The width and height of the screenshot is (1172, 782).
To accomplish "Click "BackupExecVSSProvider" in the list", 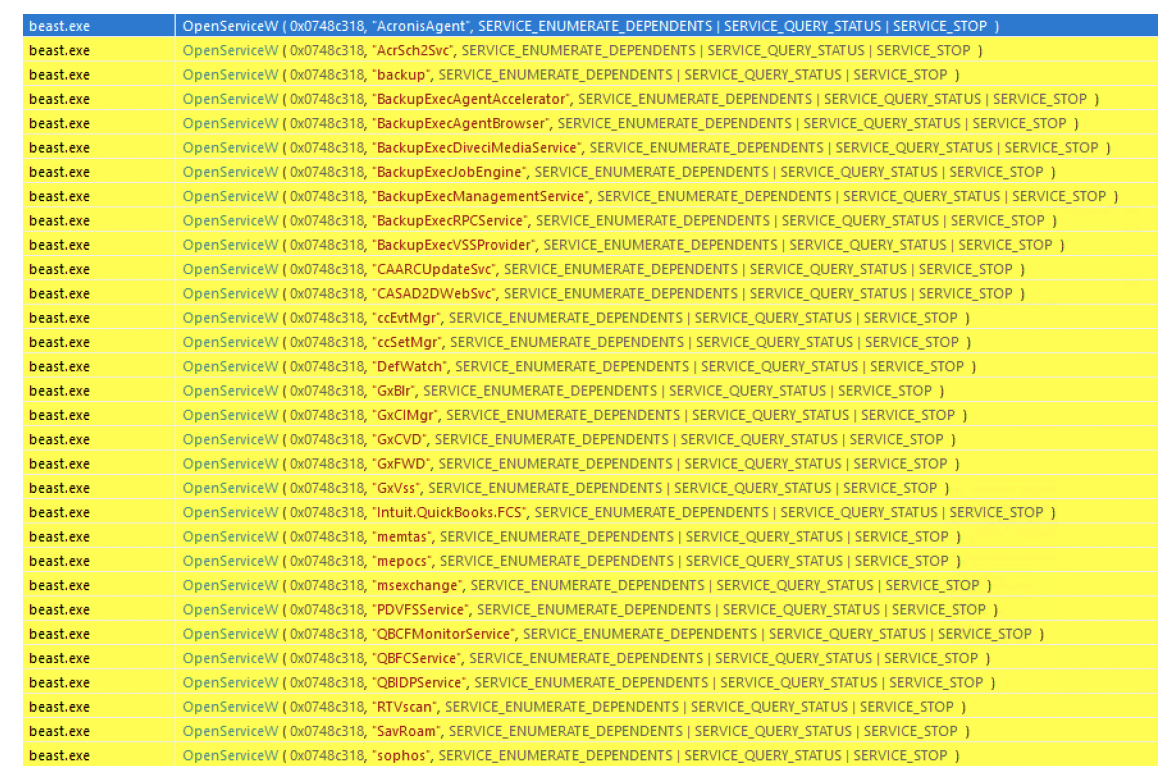I will tap(454, 244).
